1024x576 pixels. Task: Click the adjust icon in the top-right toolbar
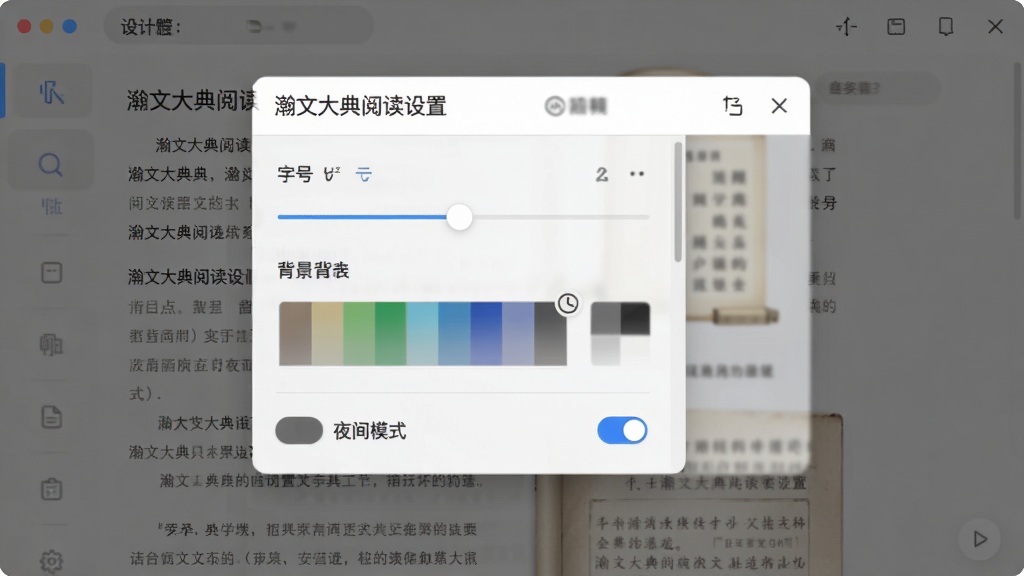[x=846, y=27]
